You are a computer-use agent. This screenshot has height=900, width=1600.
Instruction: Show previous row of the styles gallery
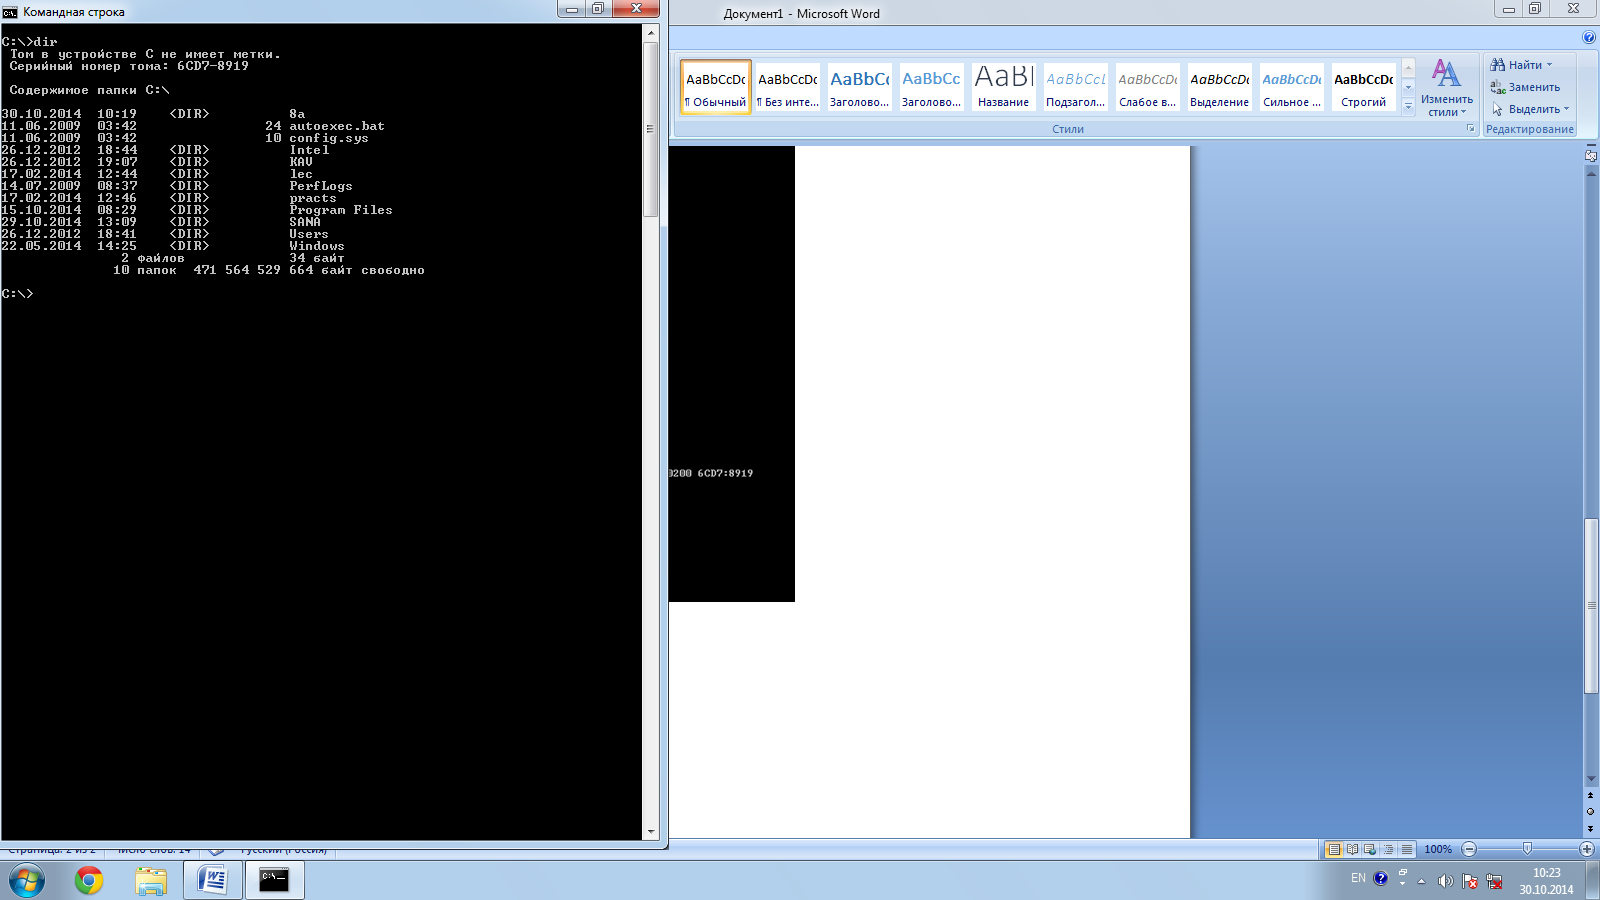pyautogui.click(x=1408, y=69)
